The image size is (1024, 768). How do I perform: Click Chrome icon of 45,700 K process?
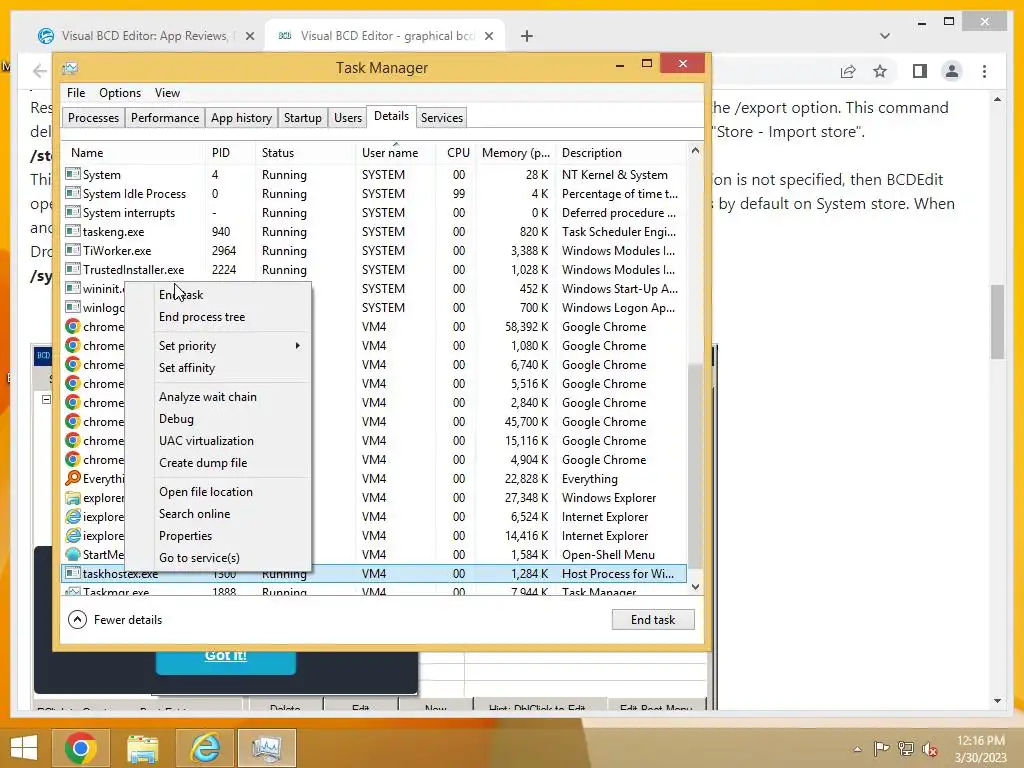point(73,421)
